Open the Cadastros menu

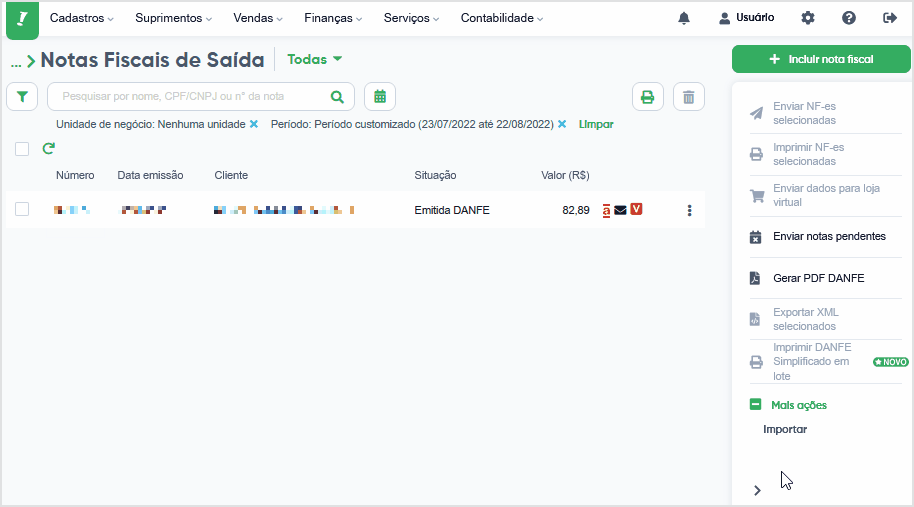click(82, 18)
